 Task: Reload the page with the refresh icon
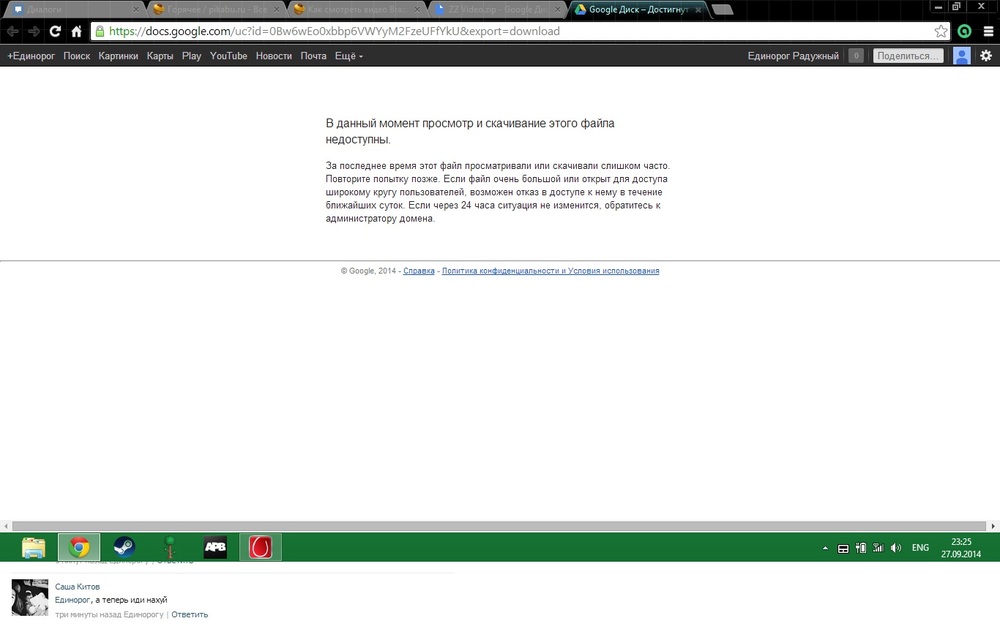click(x=55, y=31)
